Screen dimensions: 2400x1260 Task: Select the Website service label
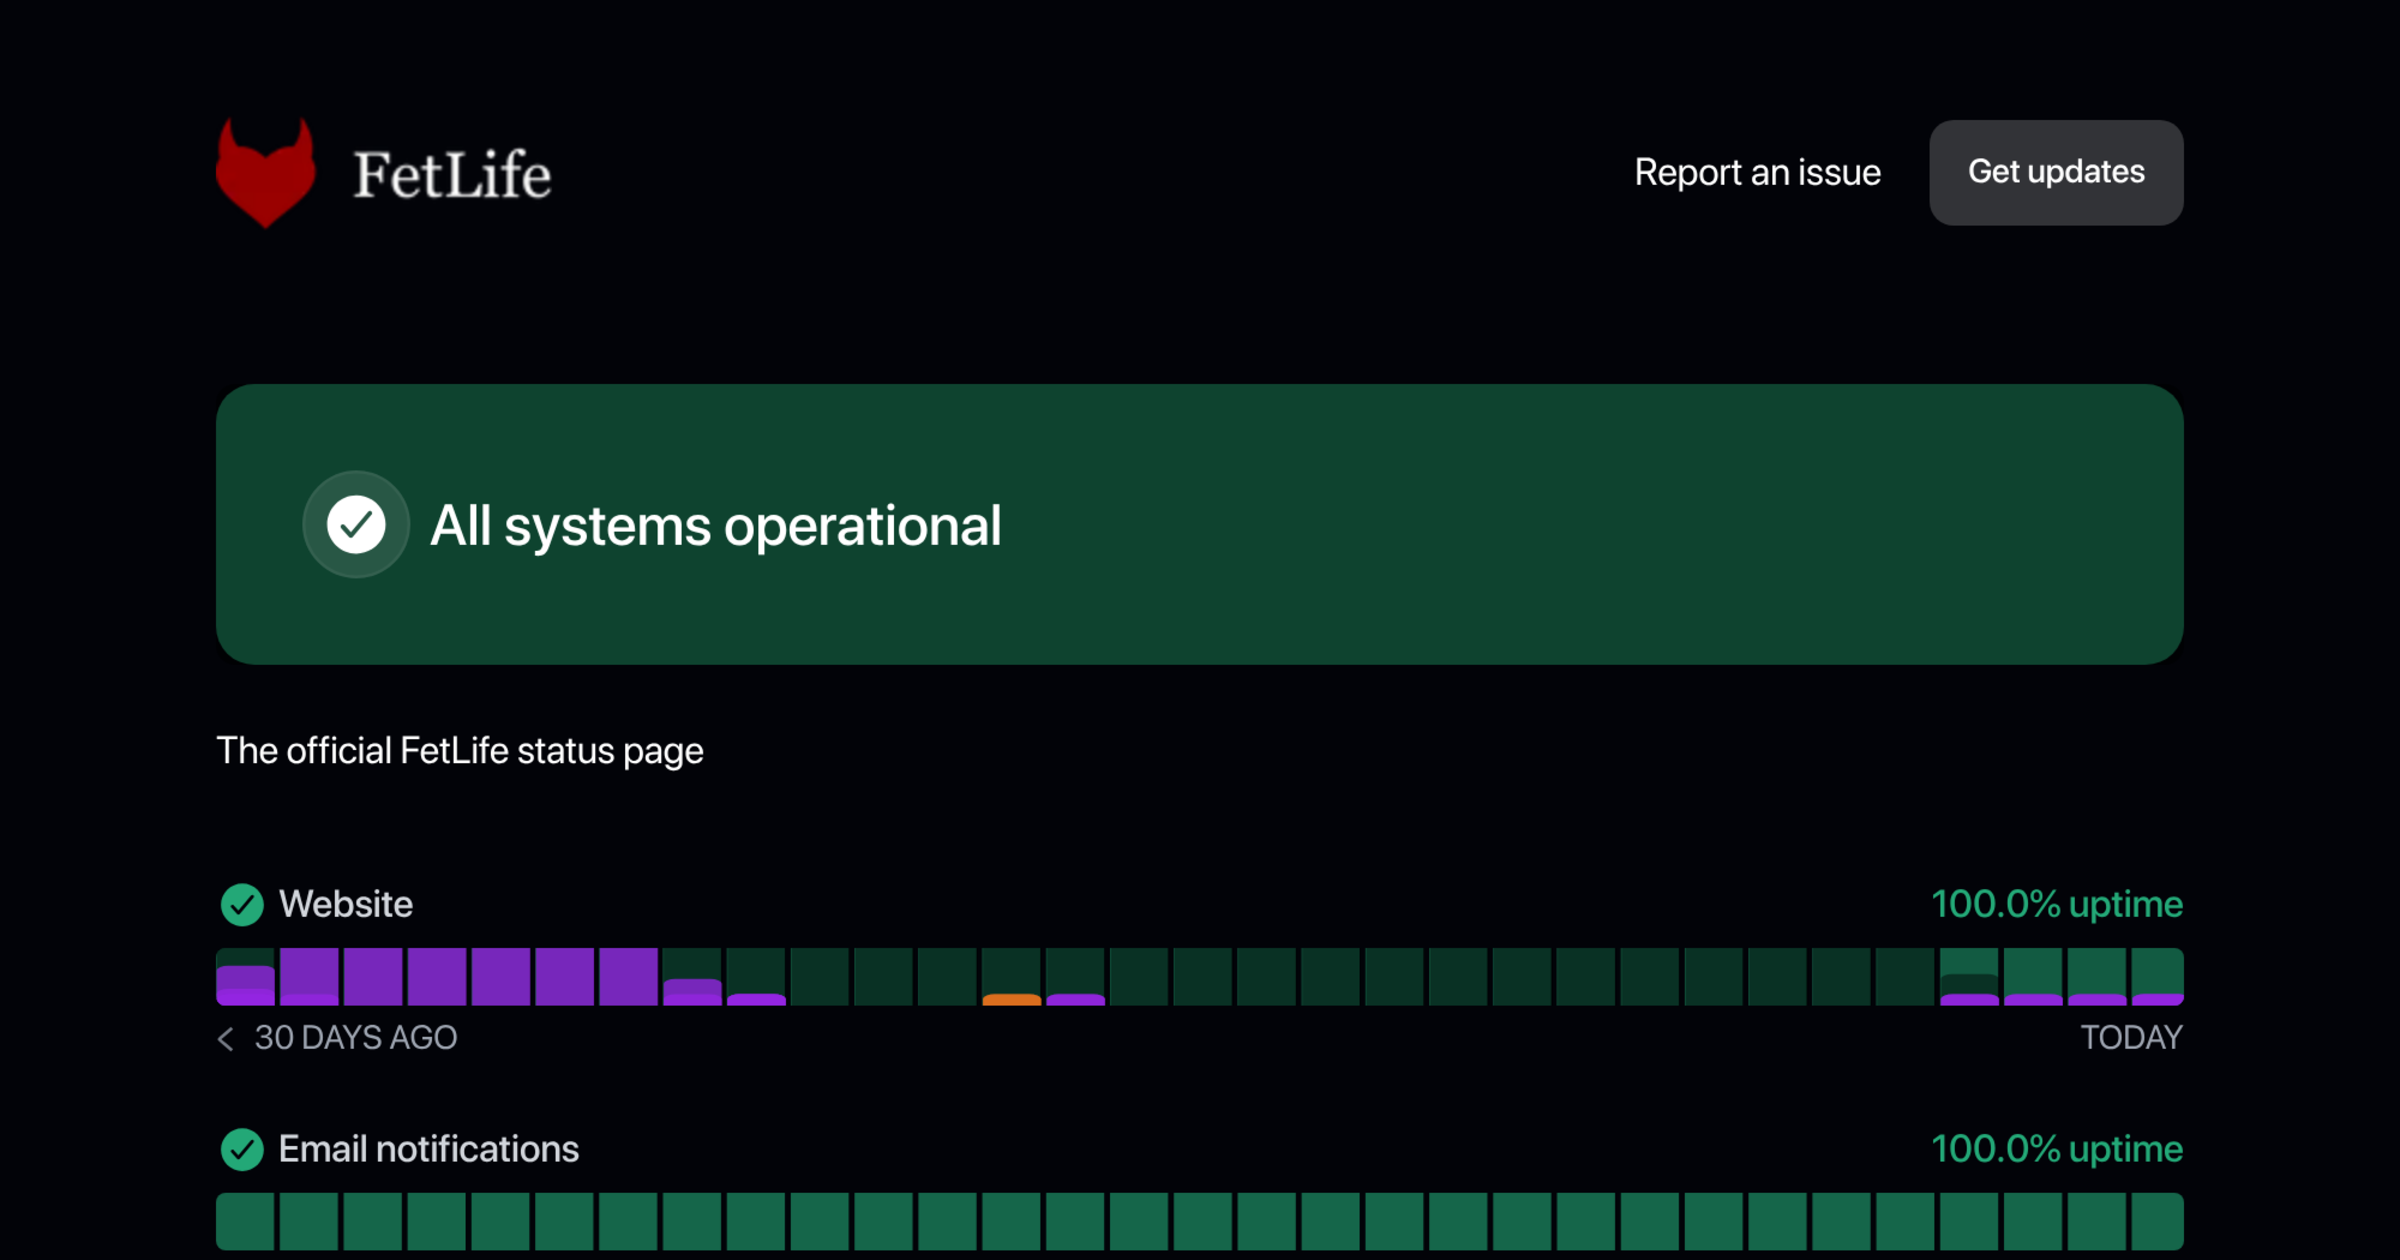[x=346, y=904]
